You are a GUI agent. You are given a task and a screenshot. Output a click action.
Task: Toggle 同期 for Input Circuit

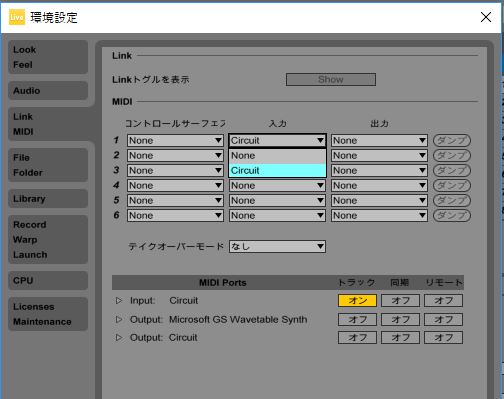[400, 300]
